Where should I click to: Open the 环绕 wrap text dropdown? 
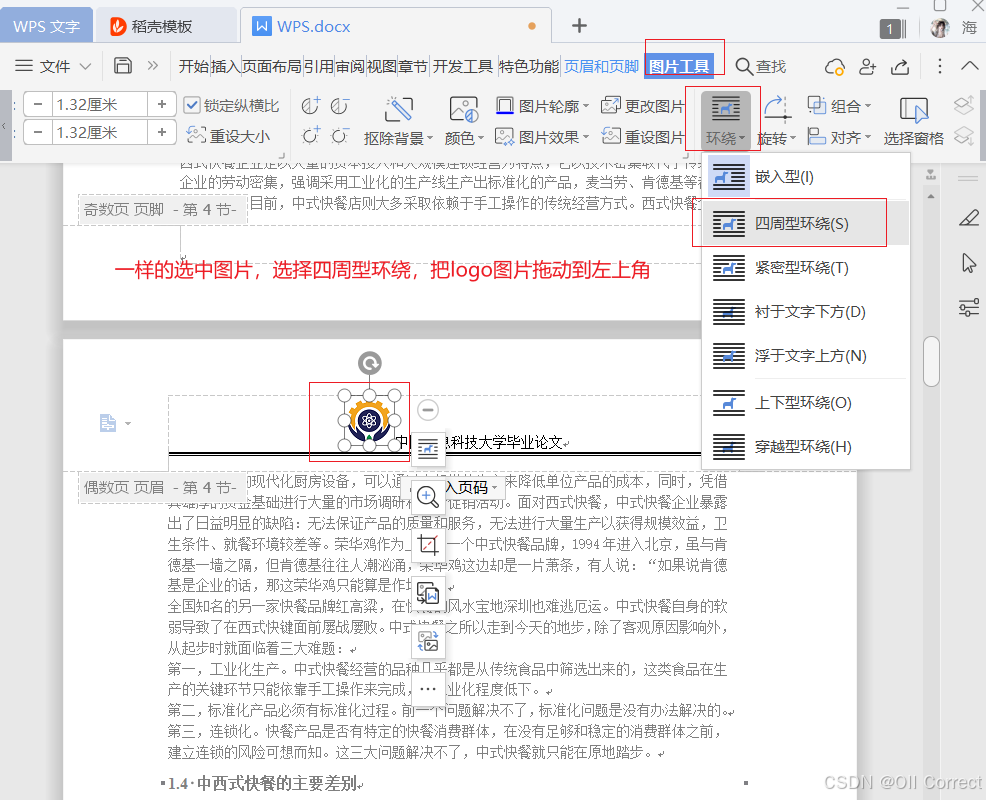coord(725,119)
